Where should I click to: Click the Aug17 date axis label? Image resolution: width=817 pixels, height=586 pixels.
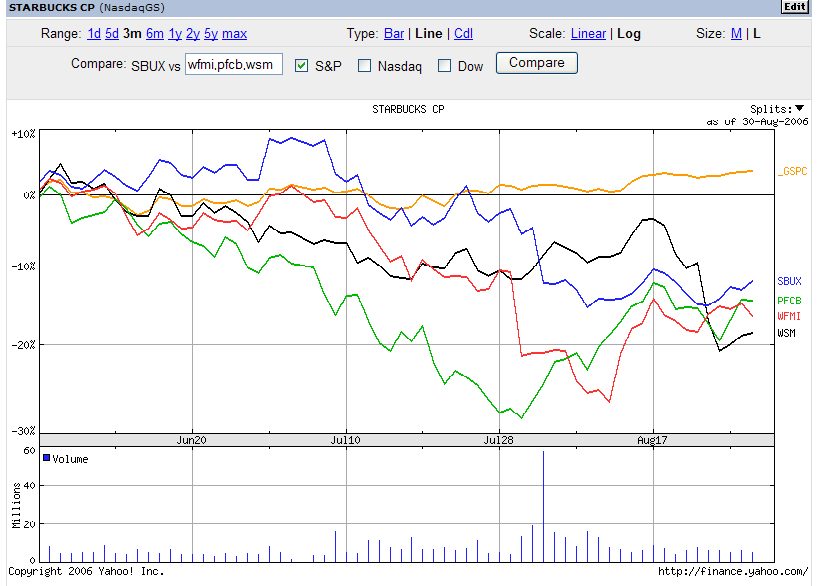coord(652,440)
